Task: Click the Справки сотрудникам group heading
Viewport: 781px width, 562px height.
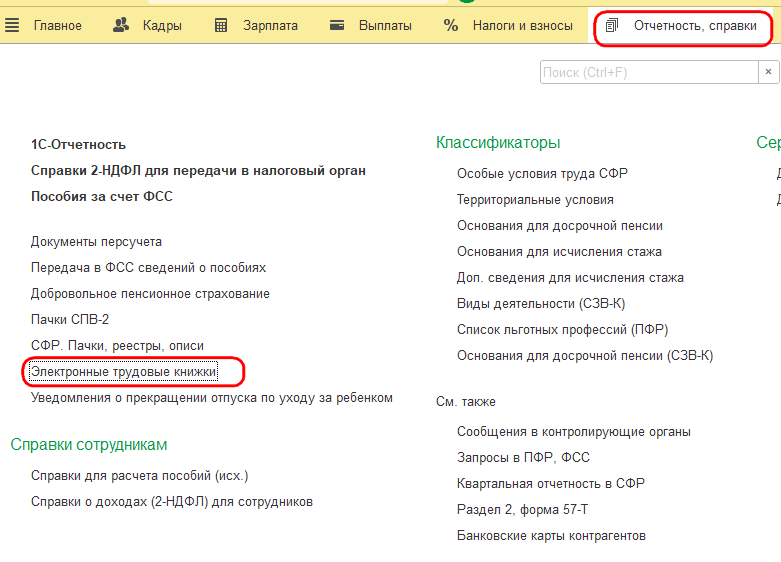Action: [x=89, y=444]
